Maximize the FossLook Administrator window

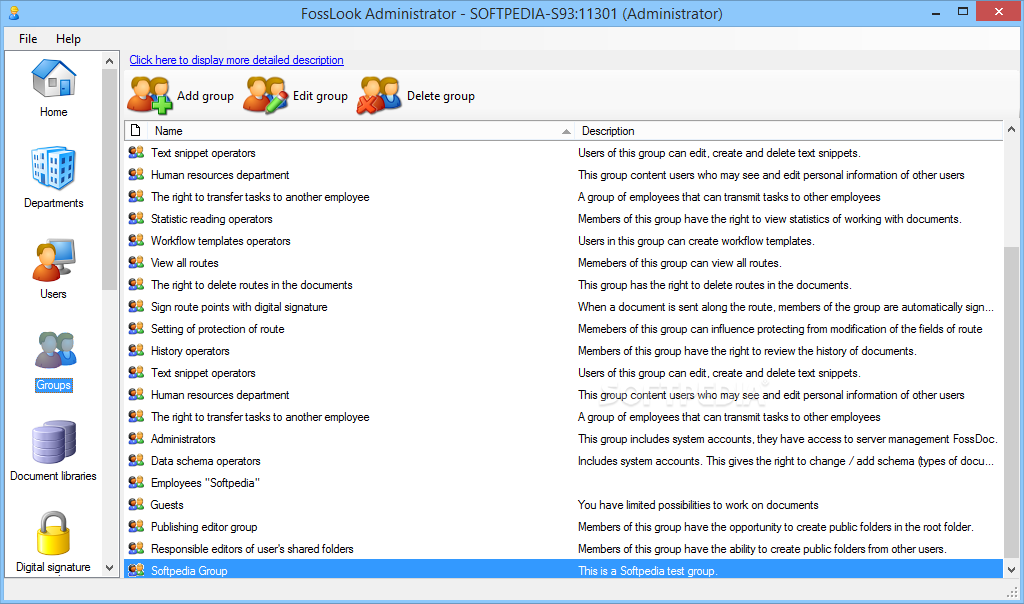point(963,12)
